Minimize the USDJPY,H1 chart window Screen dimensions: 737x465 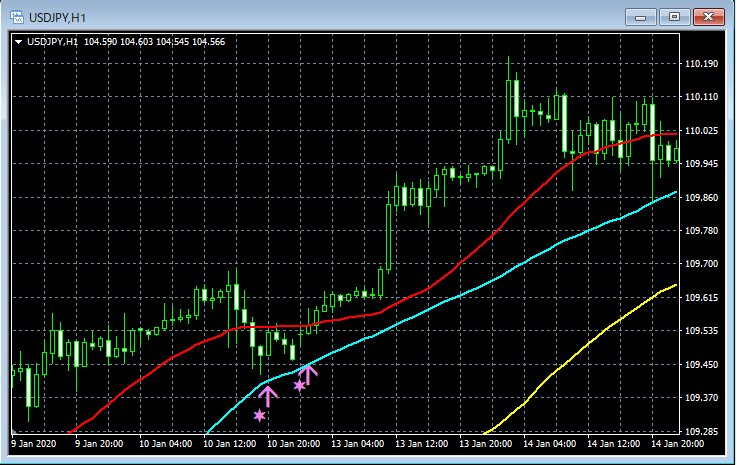[x=640, y=17]
